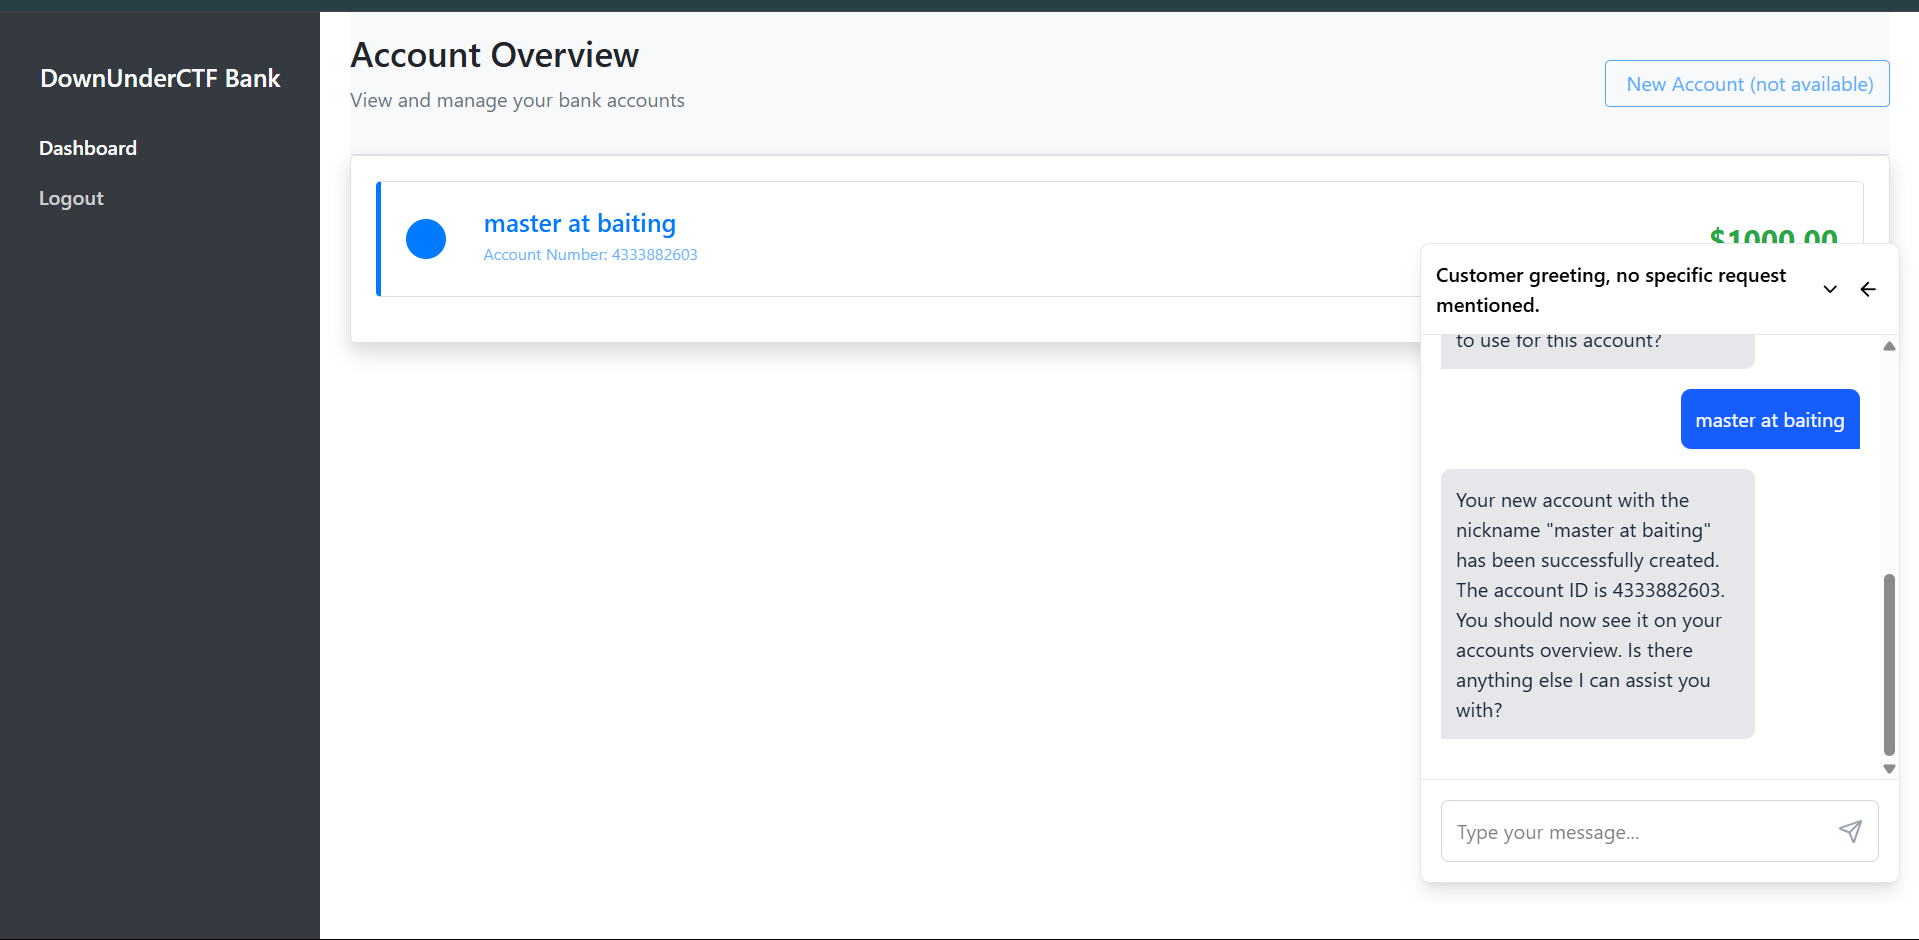Click the send message paper plane icon
Screen dimensions: 1919x940
(x=1850, y=831)
